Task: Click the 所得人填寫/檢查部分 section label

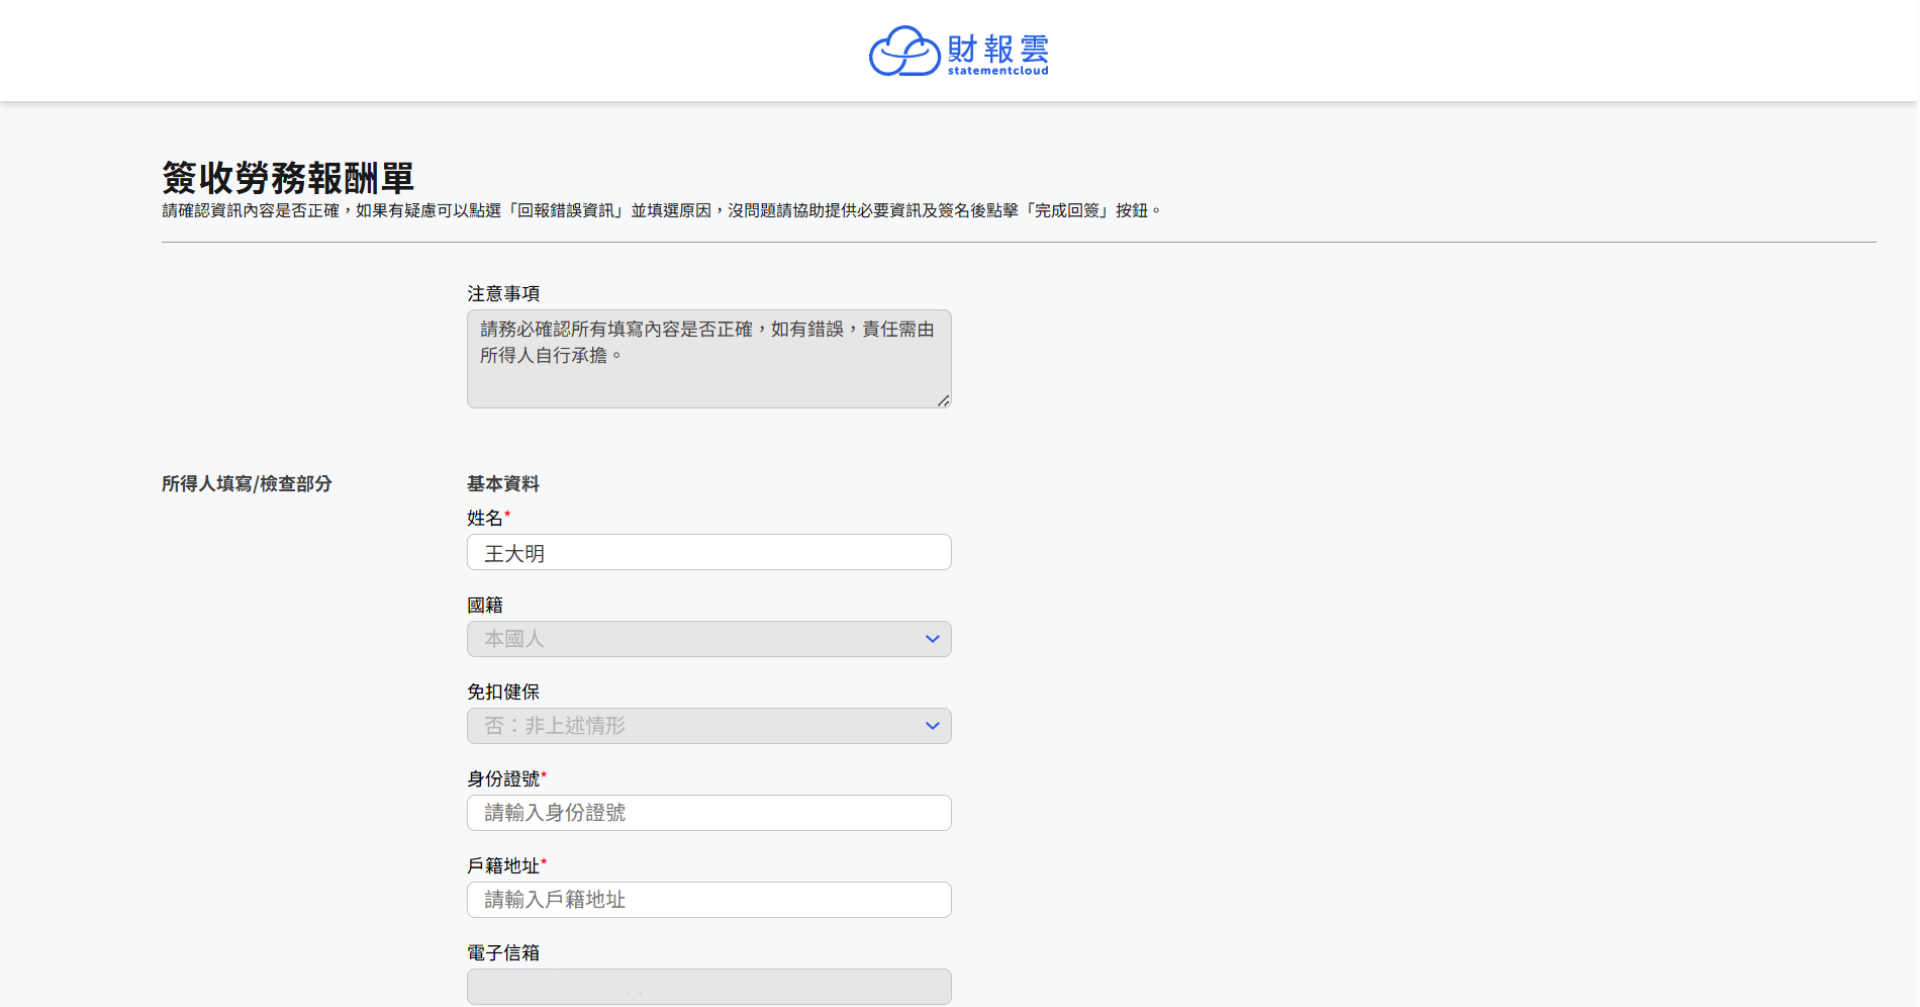Action: (x=247, y=484)
